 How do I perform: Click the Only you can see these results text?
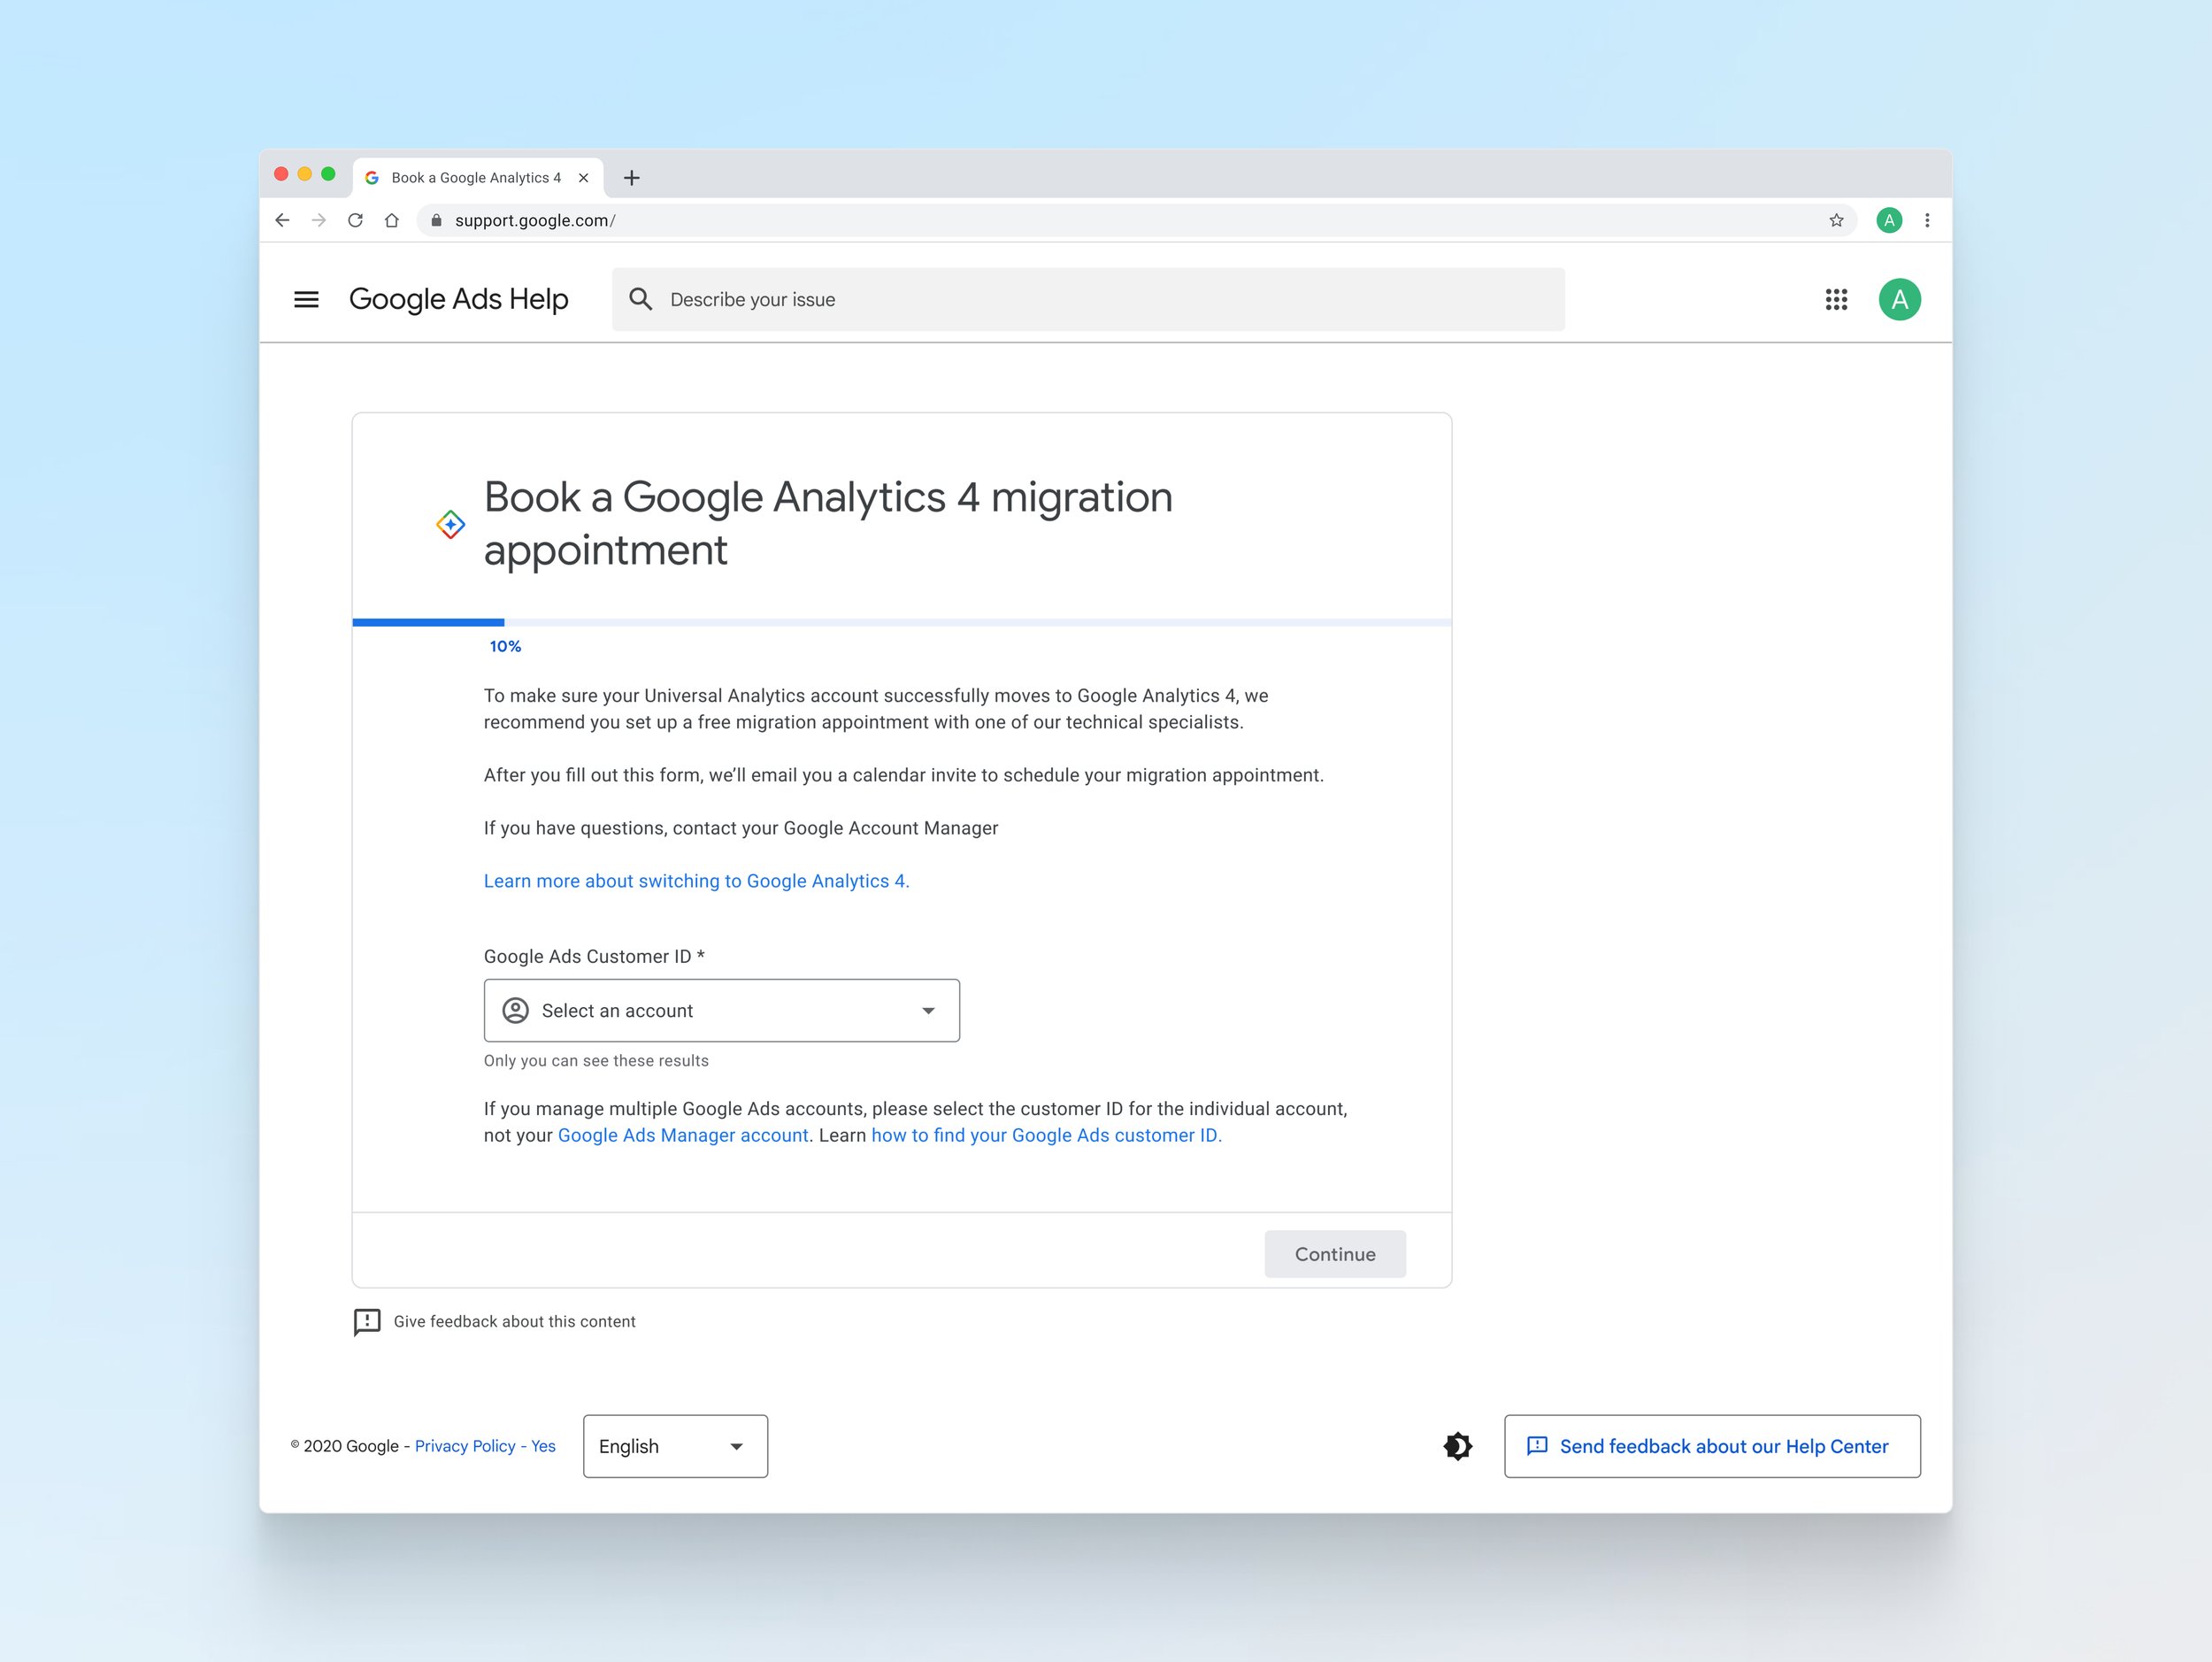point(596,1061)
